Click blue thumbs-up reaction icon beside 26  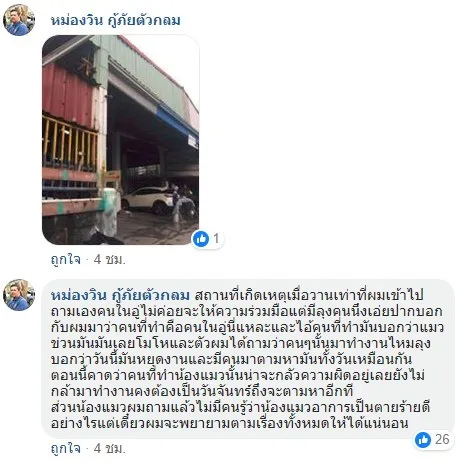[x=423, y=440]
